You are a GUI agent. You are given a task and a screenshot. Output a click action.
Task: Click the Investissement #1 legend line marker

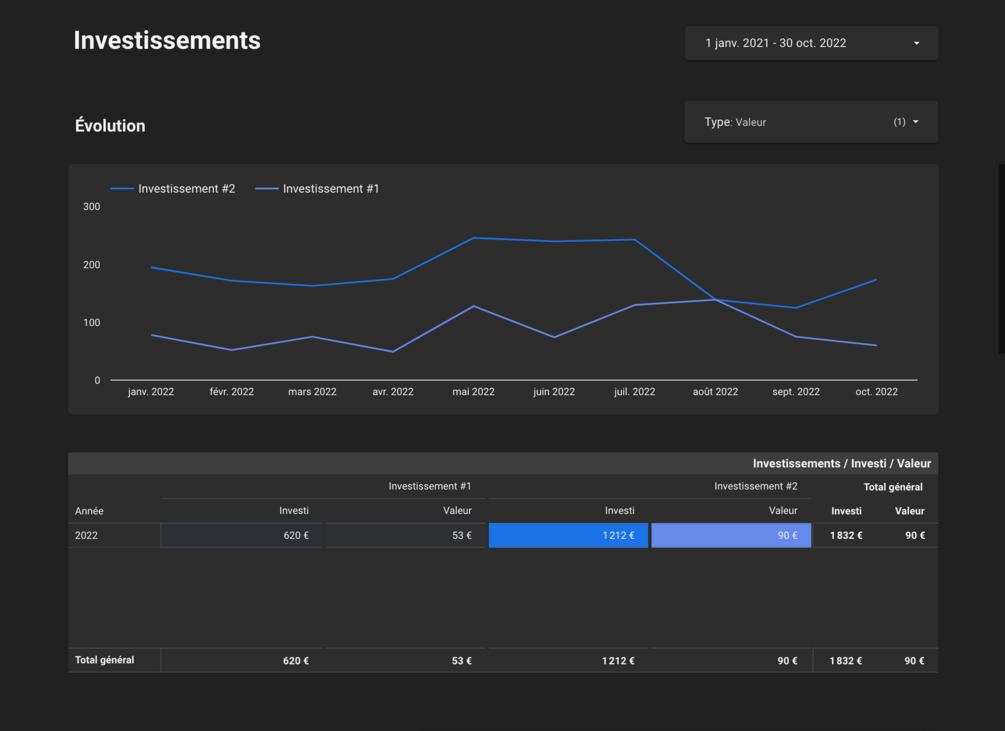pyautogui.click(x=267, y=188)
